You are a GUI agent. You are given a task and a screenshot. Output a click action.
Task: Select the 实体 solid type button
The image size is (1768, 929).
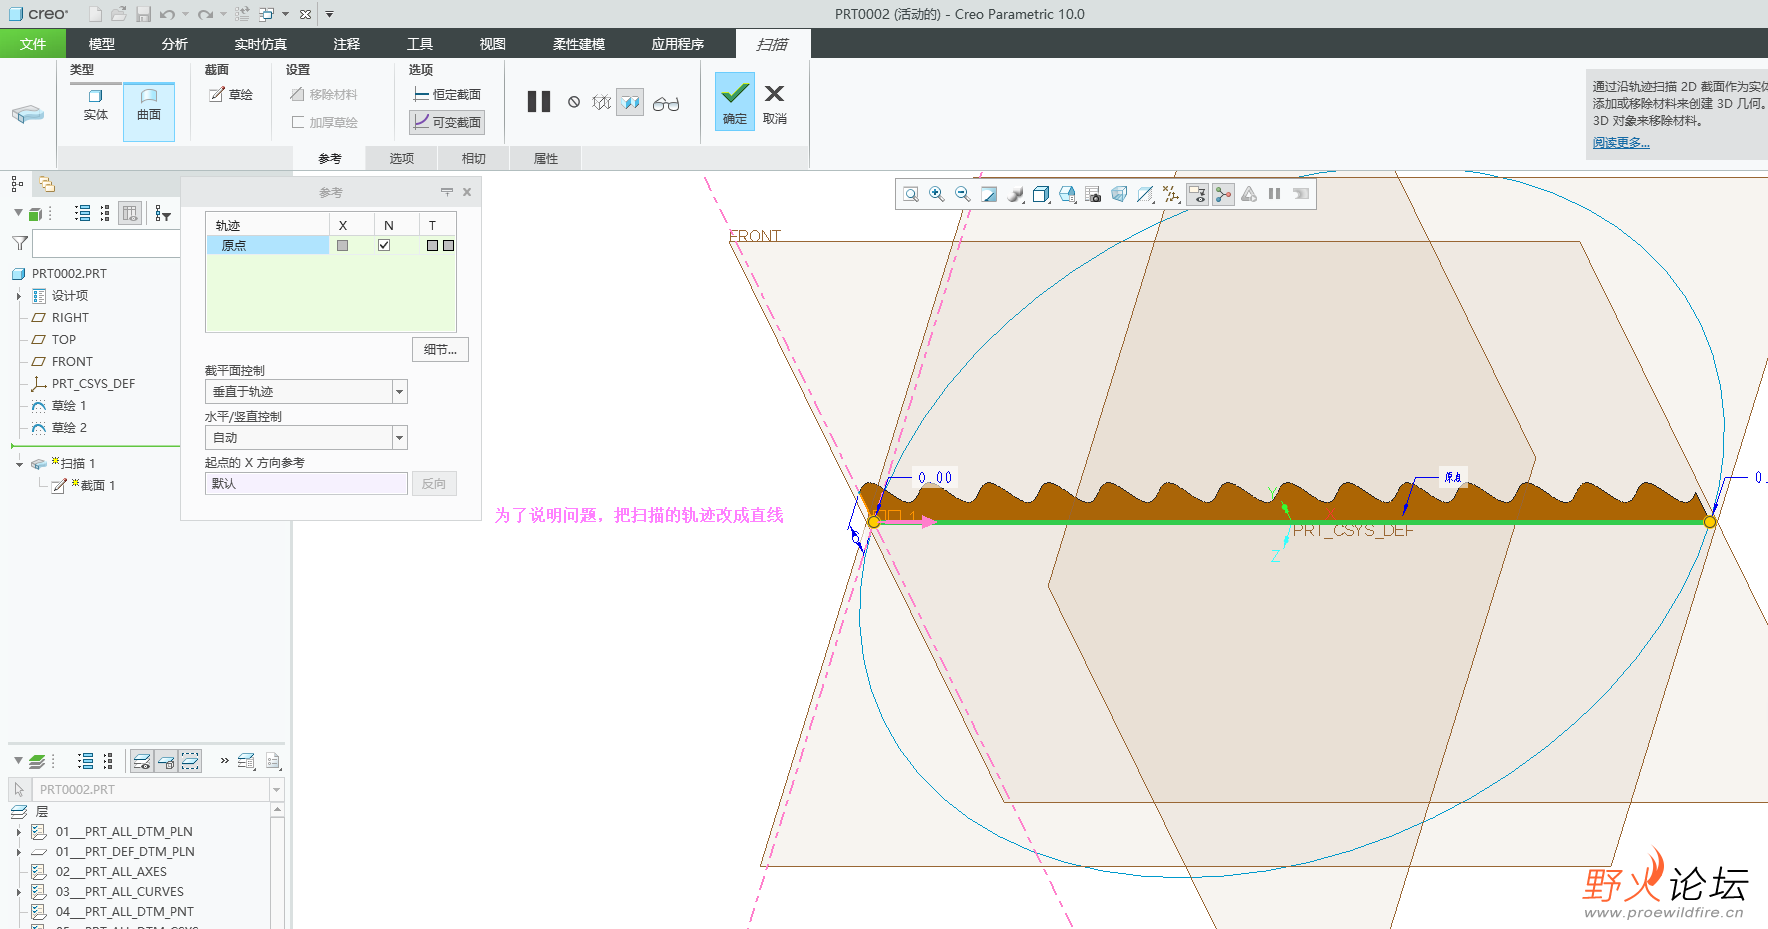click(x=96, y=105)
